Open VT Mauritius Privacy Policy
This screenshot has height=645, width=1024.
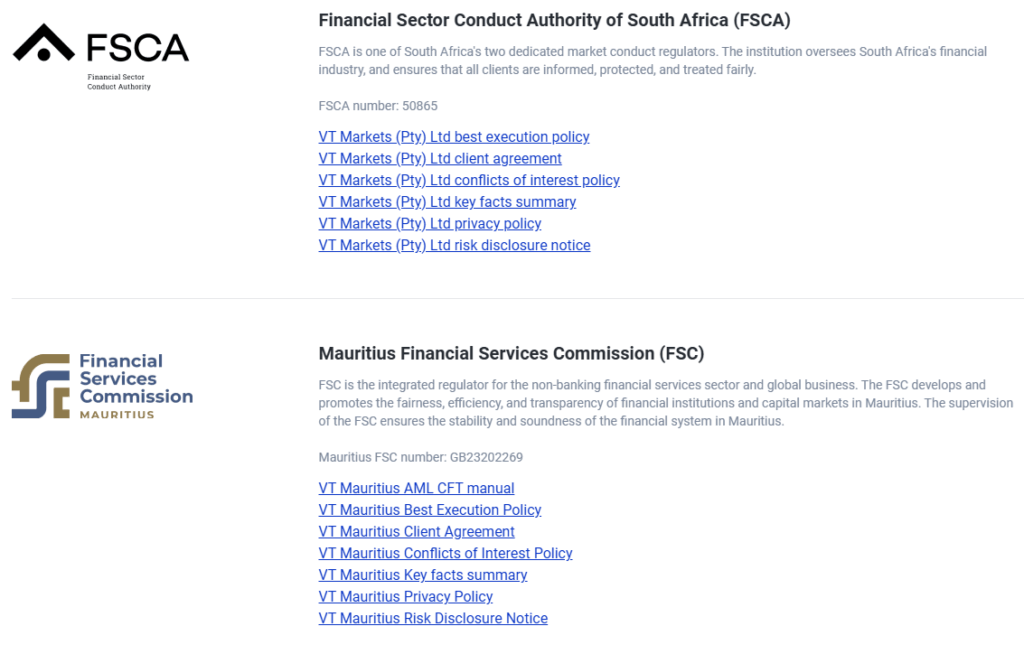pos(406,597)
